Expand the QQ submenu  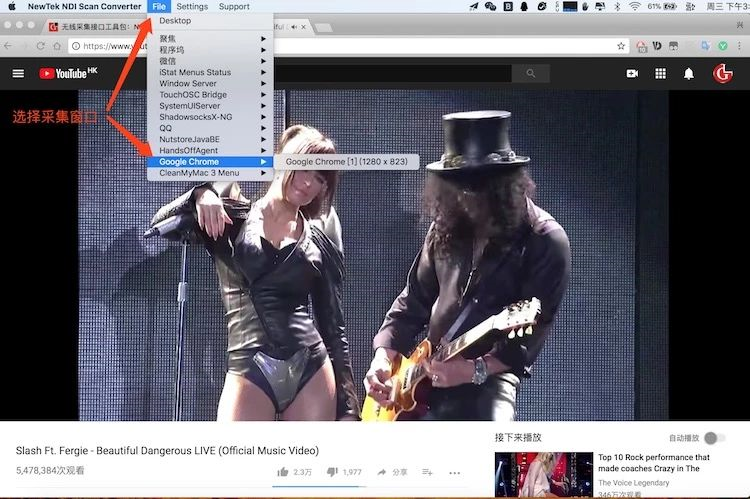[210, 128]
